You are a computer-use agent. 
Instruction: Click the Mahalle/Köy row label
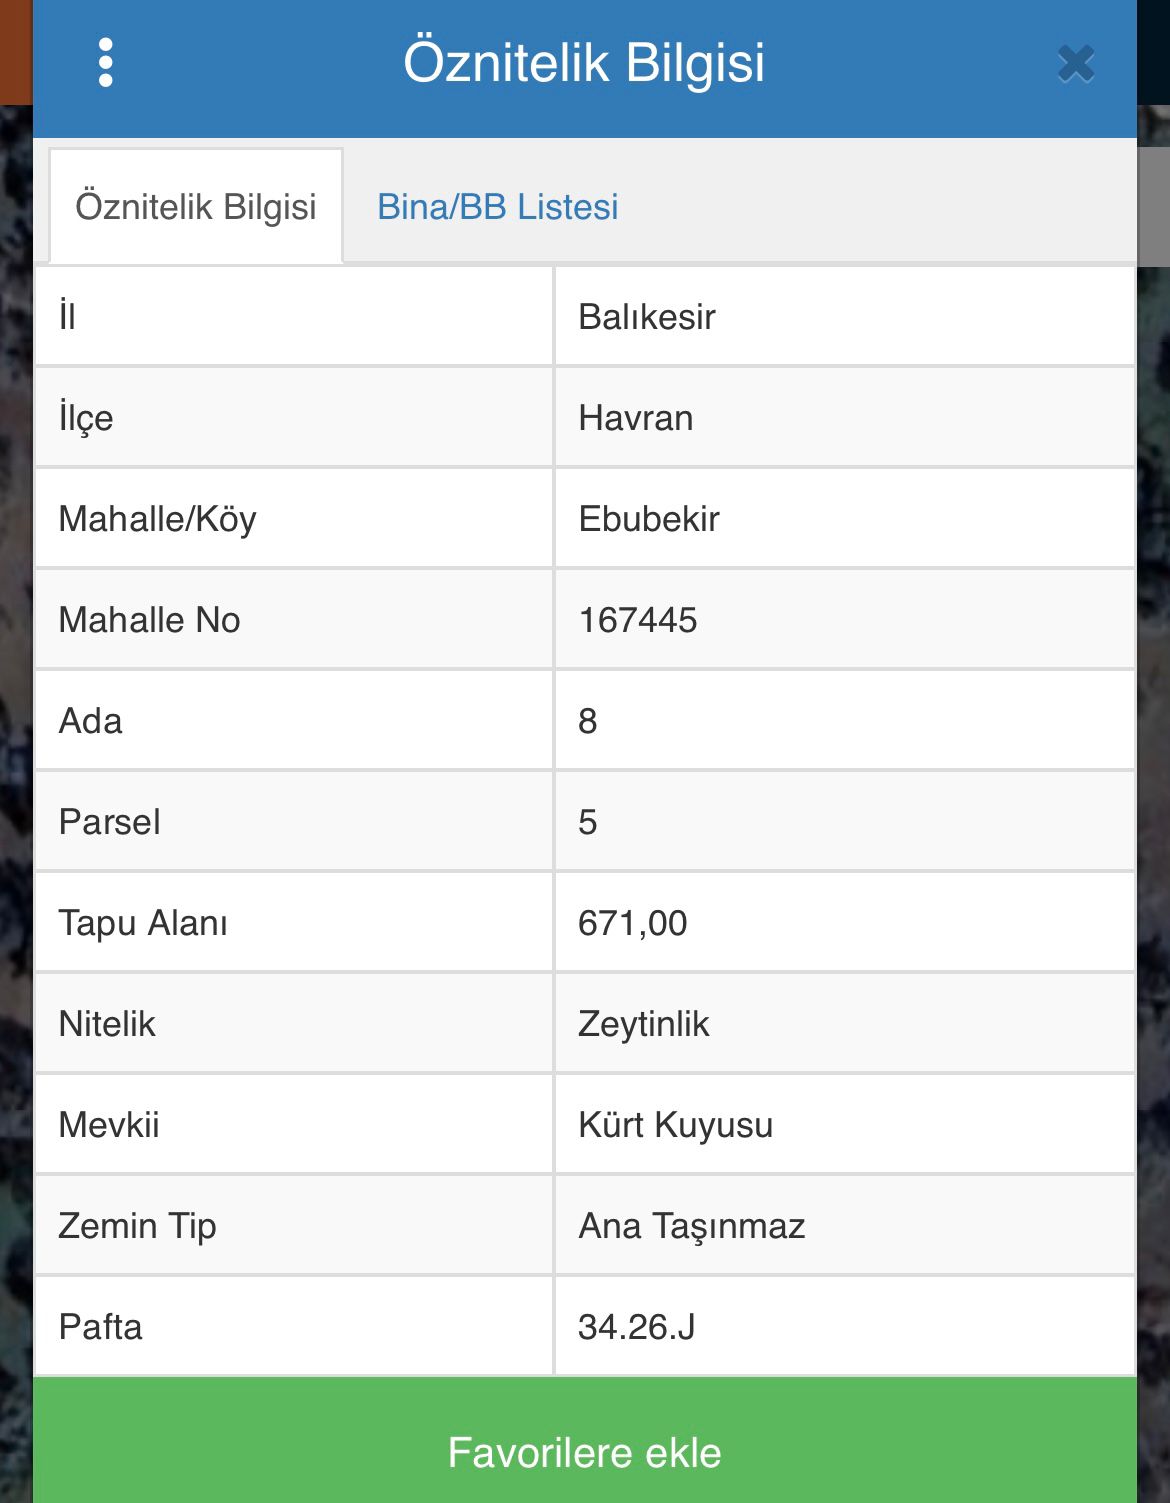158,519
